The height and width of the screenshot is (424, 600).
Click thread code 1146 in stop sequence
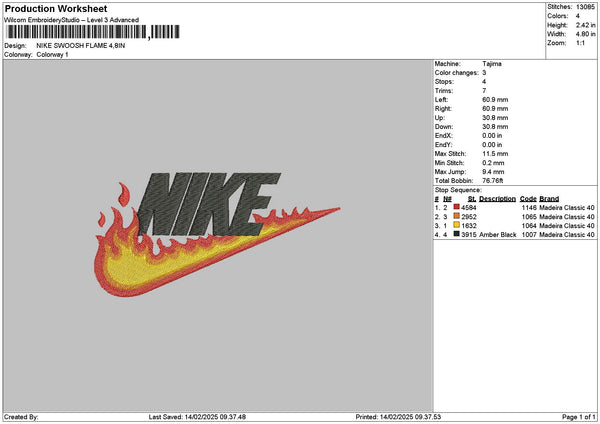pyautogui.click(x=529, y=207)
